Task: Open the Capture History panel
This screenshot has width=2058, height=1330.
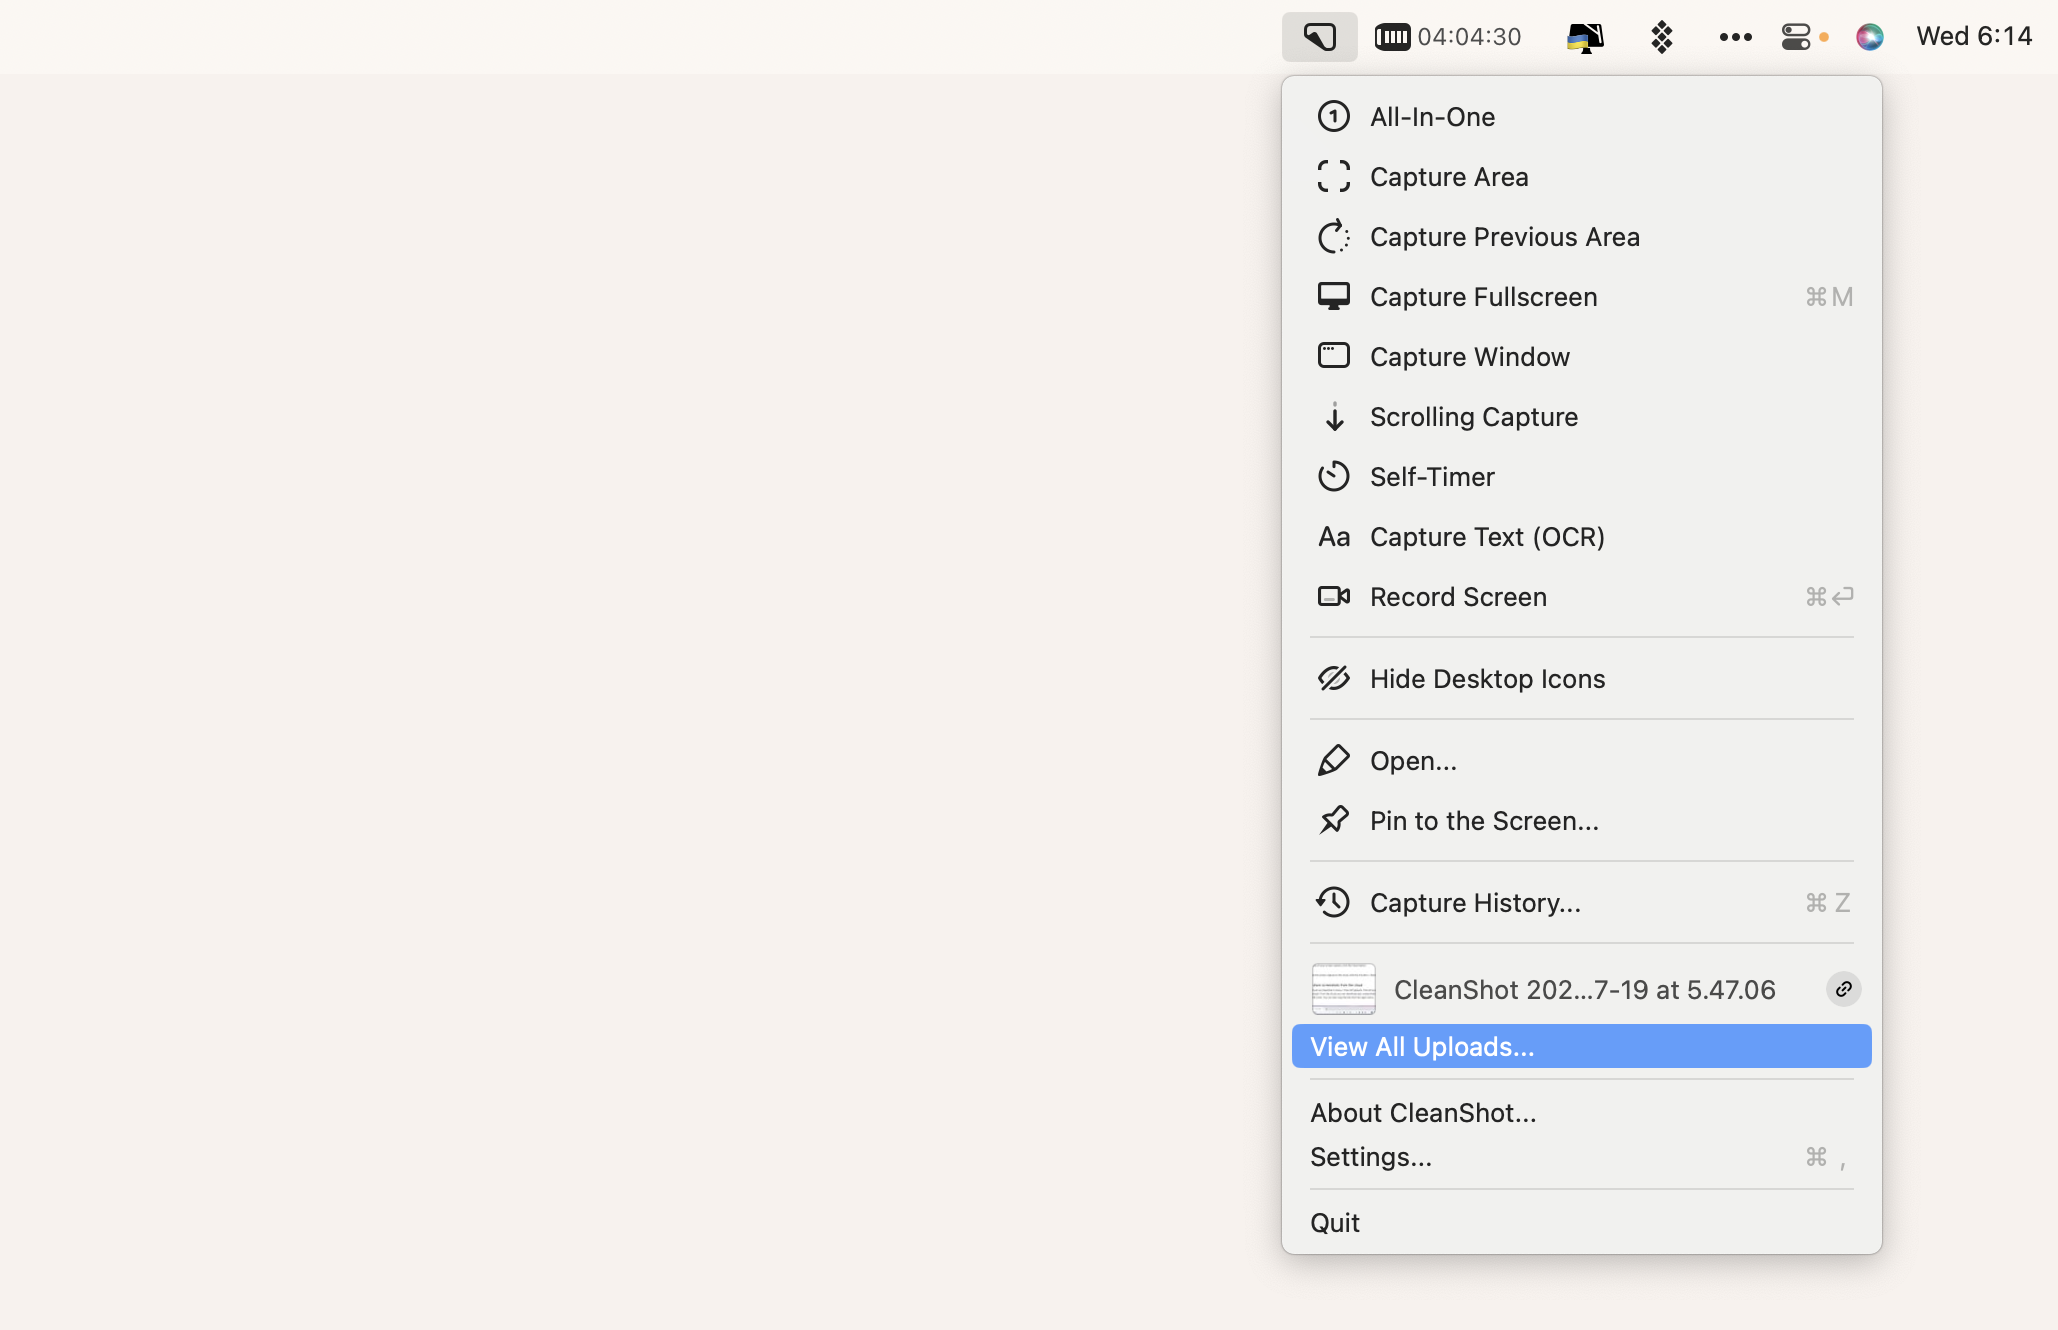Action: 1476,901
